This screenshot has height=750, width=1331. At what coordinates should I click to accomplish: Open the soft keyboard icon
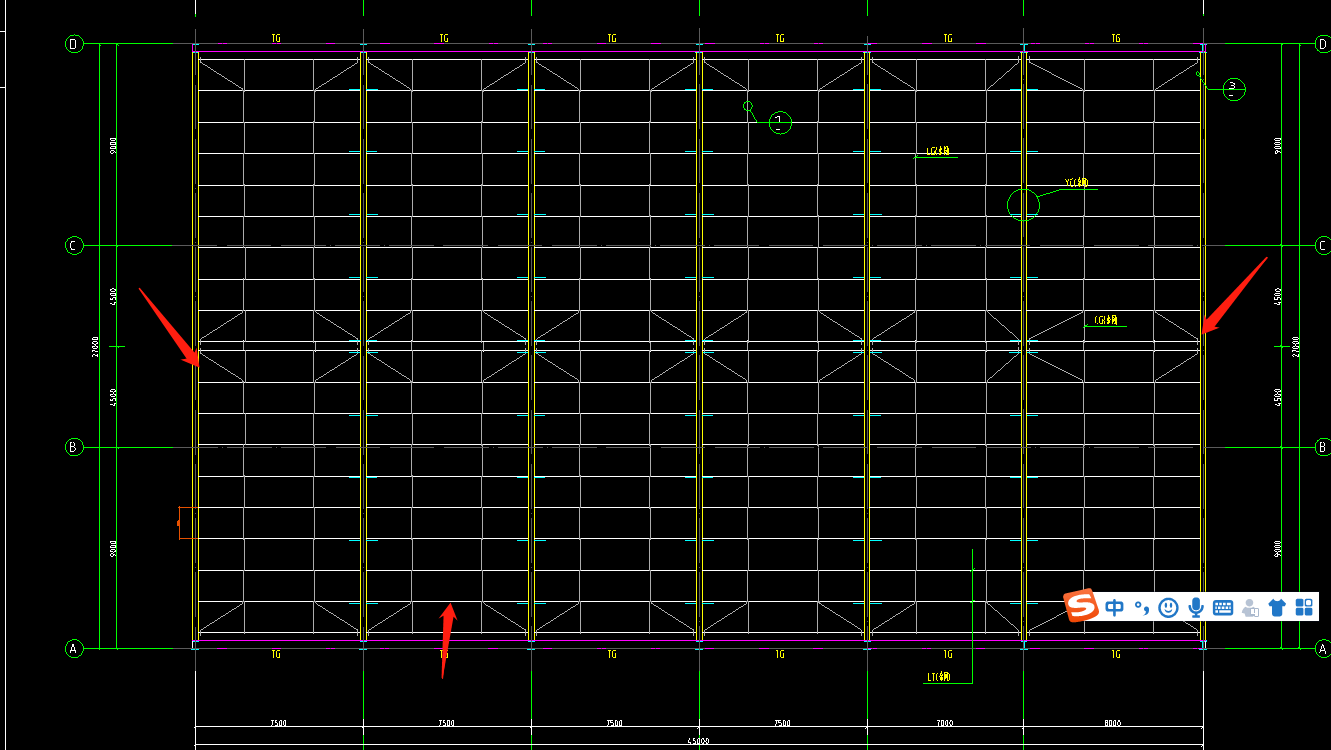[1222, 607]
